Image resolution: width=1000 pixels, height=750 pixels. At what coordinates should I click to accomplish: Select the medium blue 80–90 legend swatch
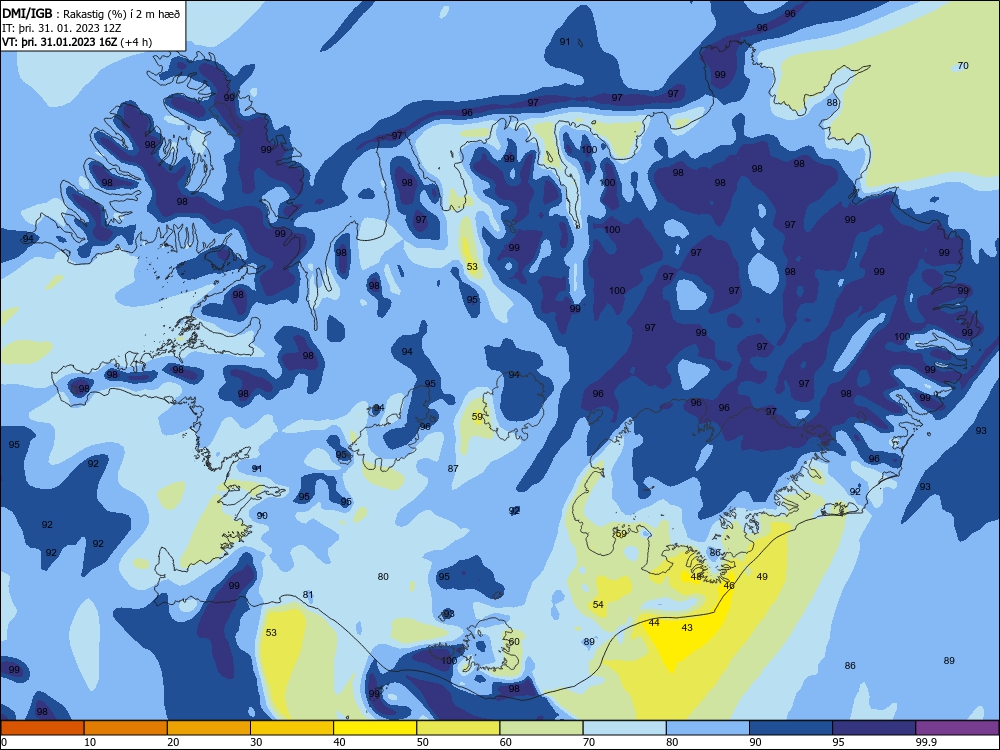point(707,728)
